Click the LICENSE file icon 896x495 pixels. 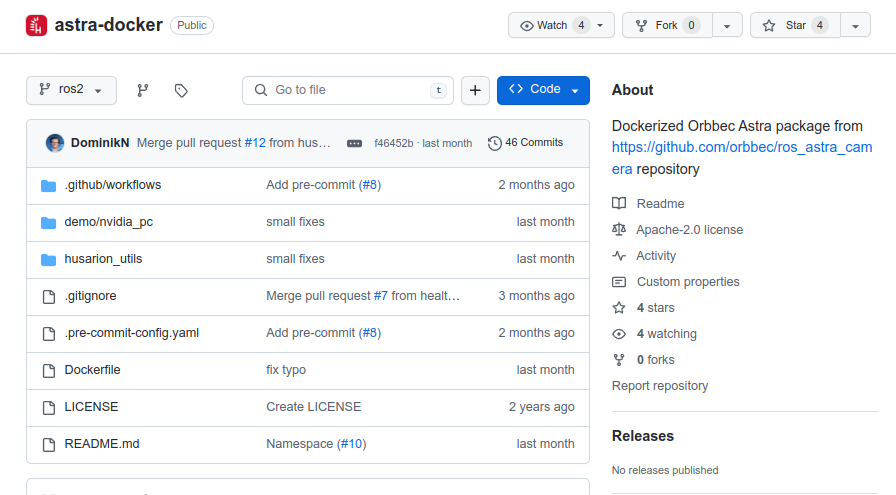(49, 408)
